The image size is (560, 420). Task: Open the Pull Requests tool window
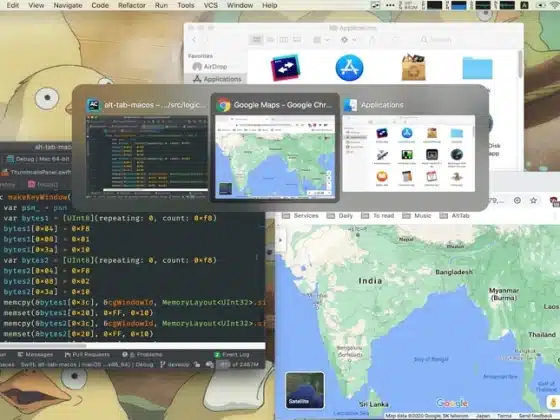pos(87,354)
